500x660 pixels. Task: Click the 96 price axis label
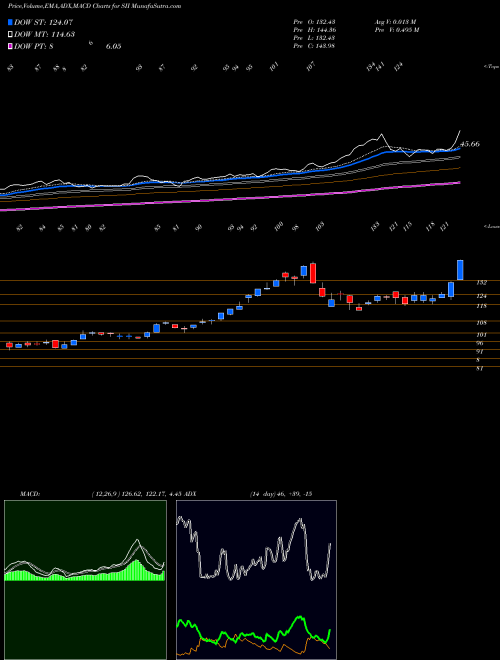[x=480, y=343]
